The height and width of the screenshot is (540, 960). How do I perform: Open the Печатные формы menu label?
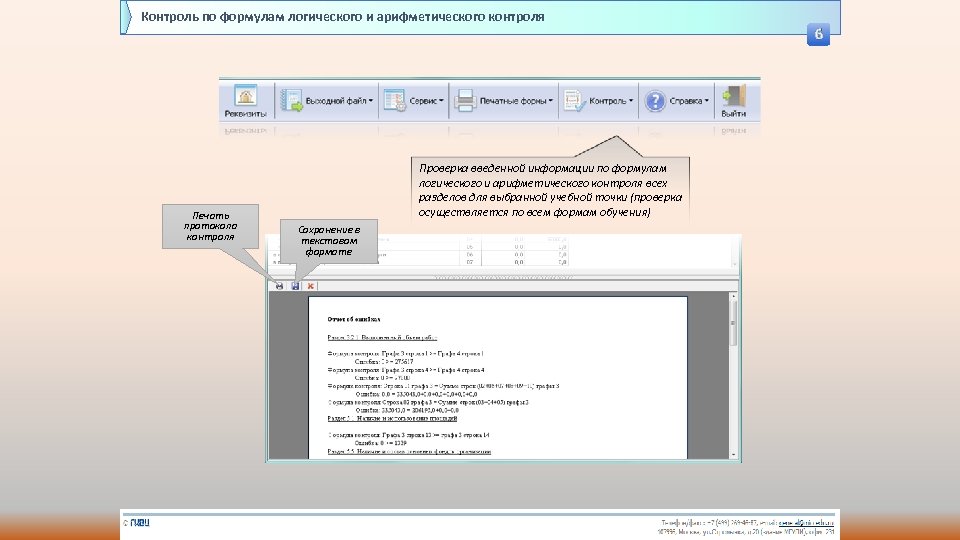coord(513,101)
